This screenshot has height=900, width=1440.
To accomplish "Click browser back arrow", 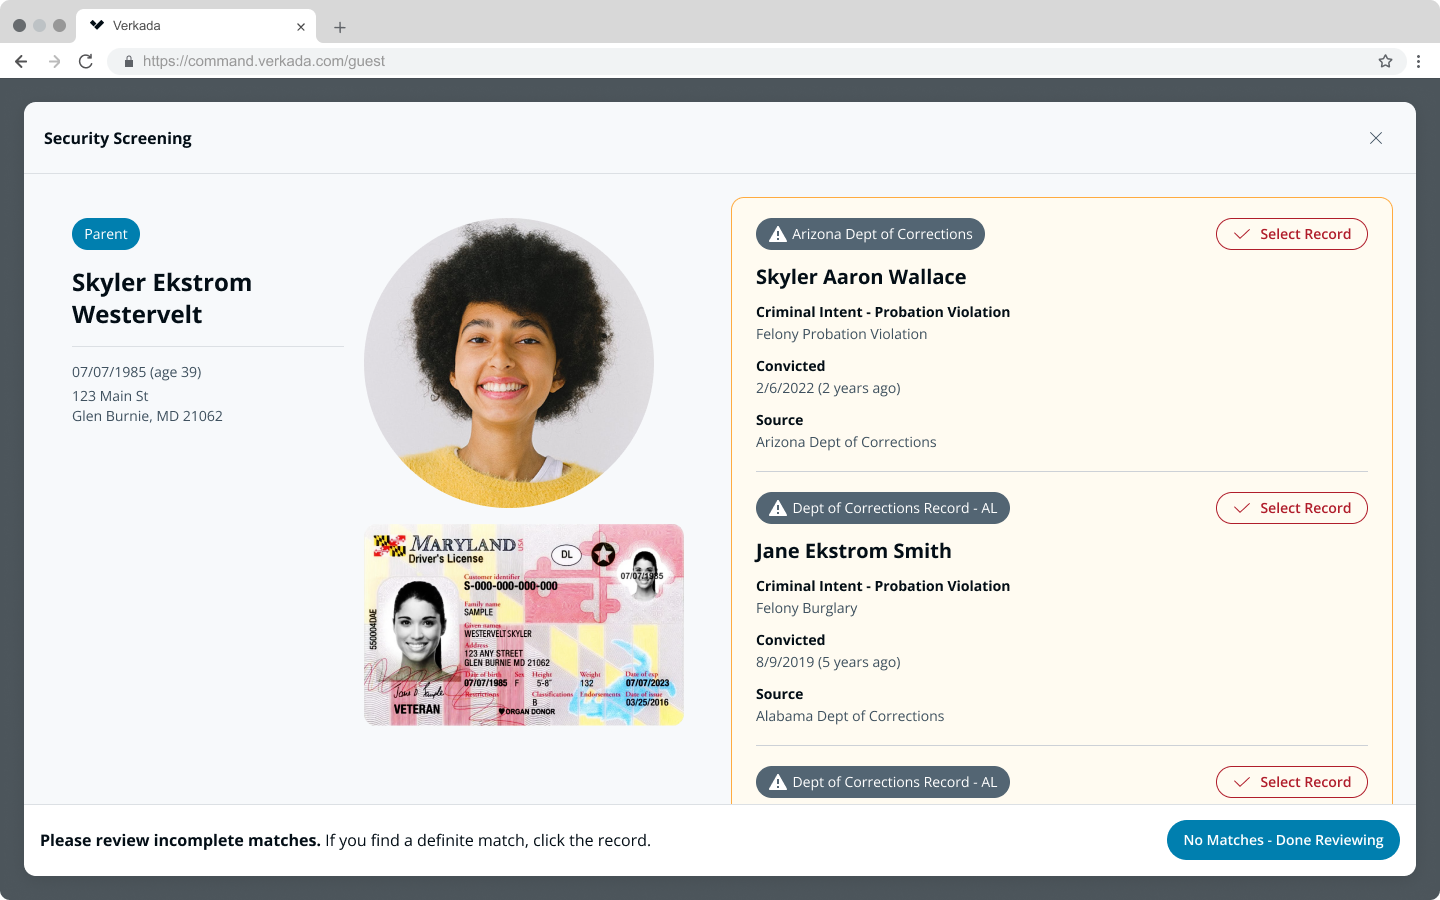I will coord(21,61).
